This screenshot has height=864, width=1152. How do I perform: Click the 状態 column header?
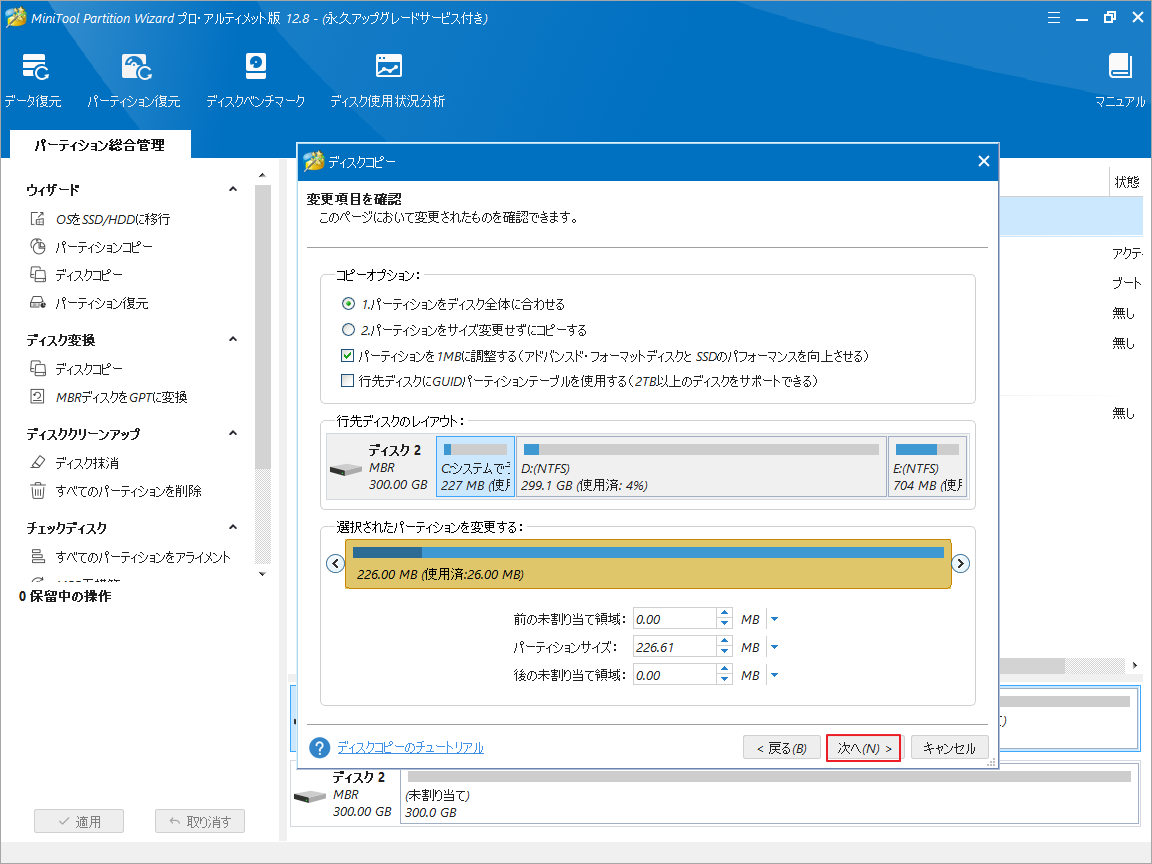pyautogui.click(x=1127, y=181)
